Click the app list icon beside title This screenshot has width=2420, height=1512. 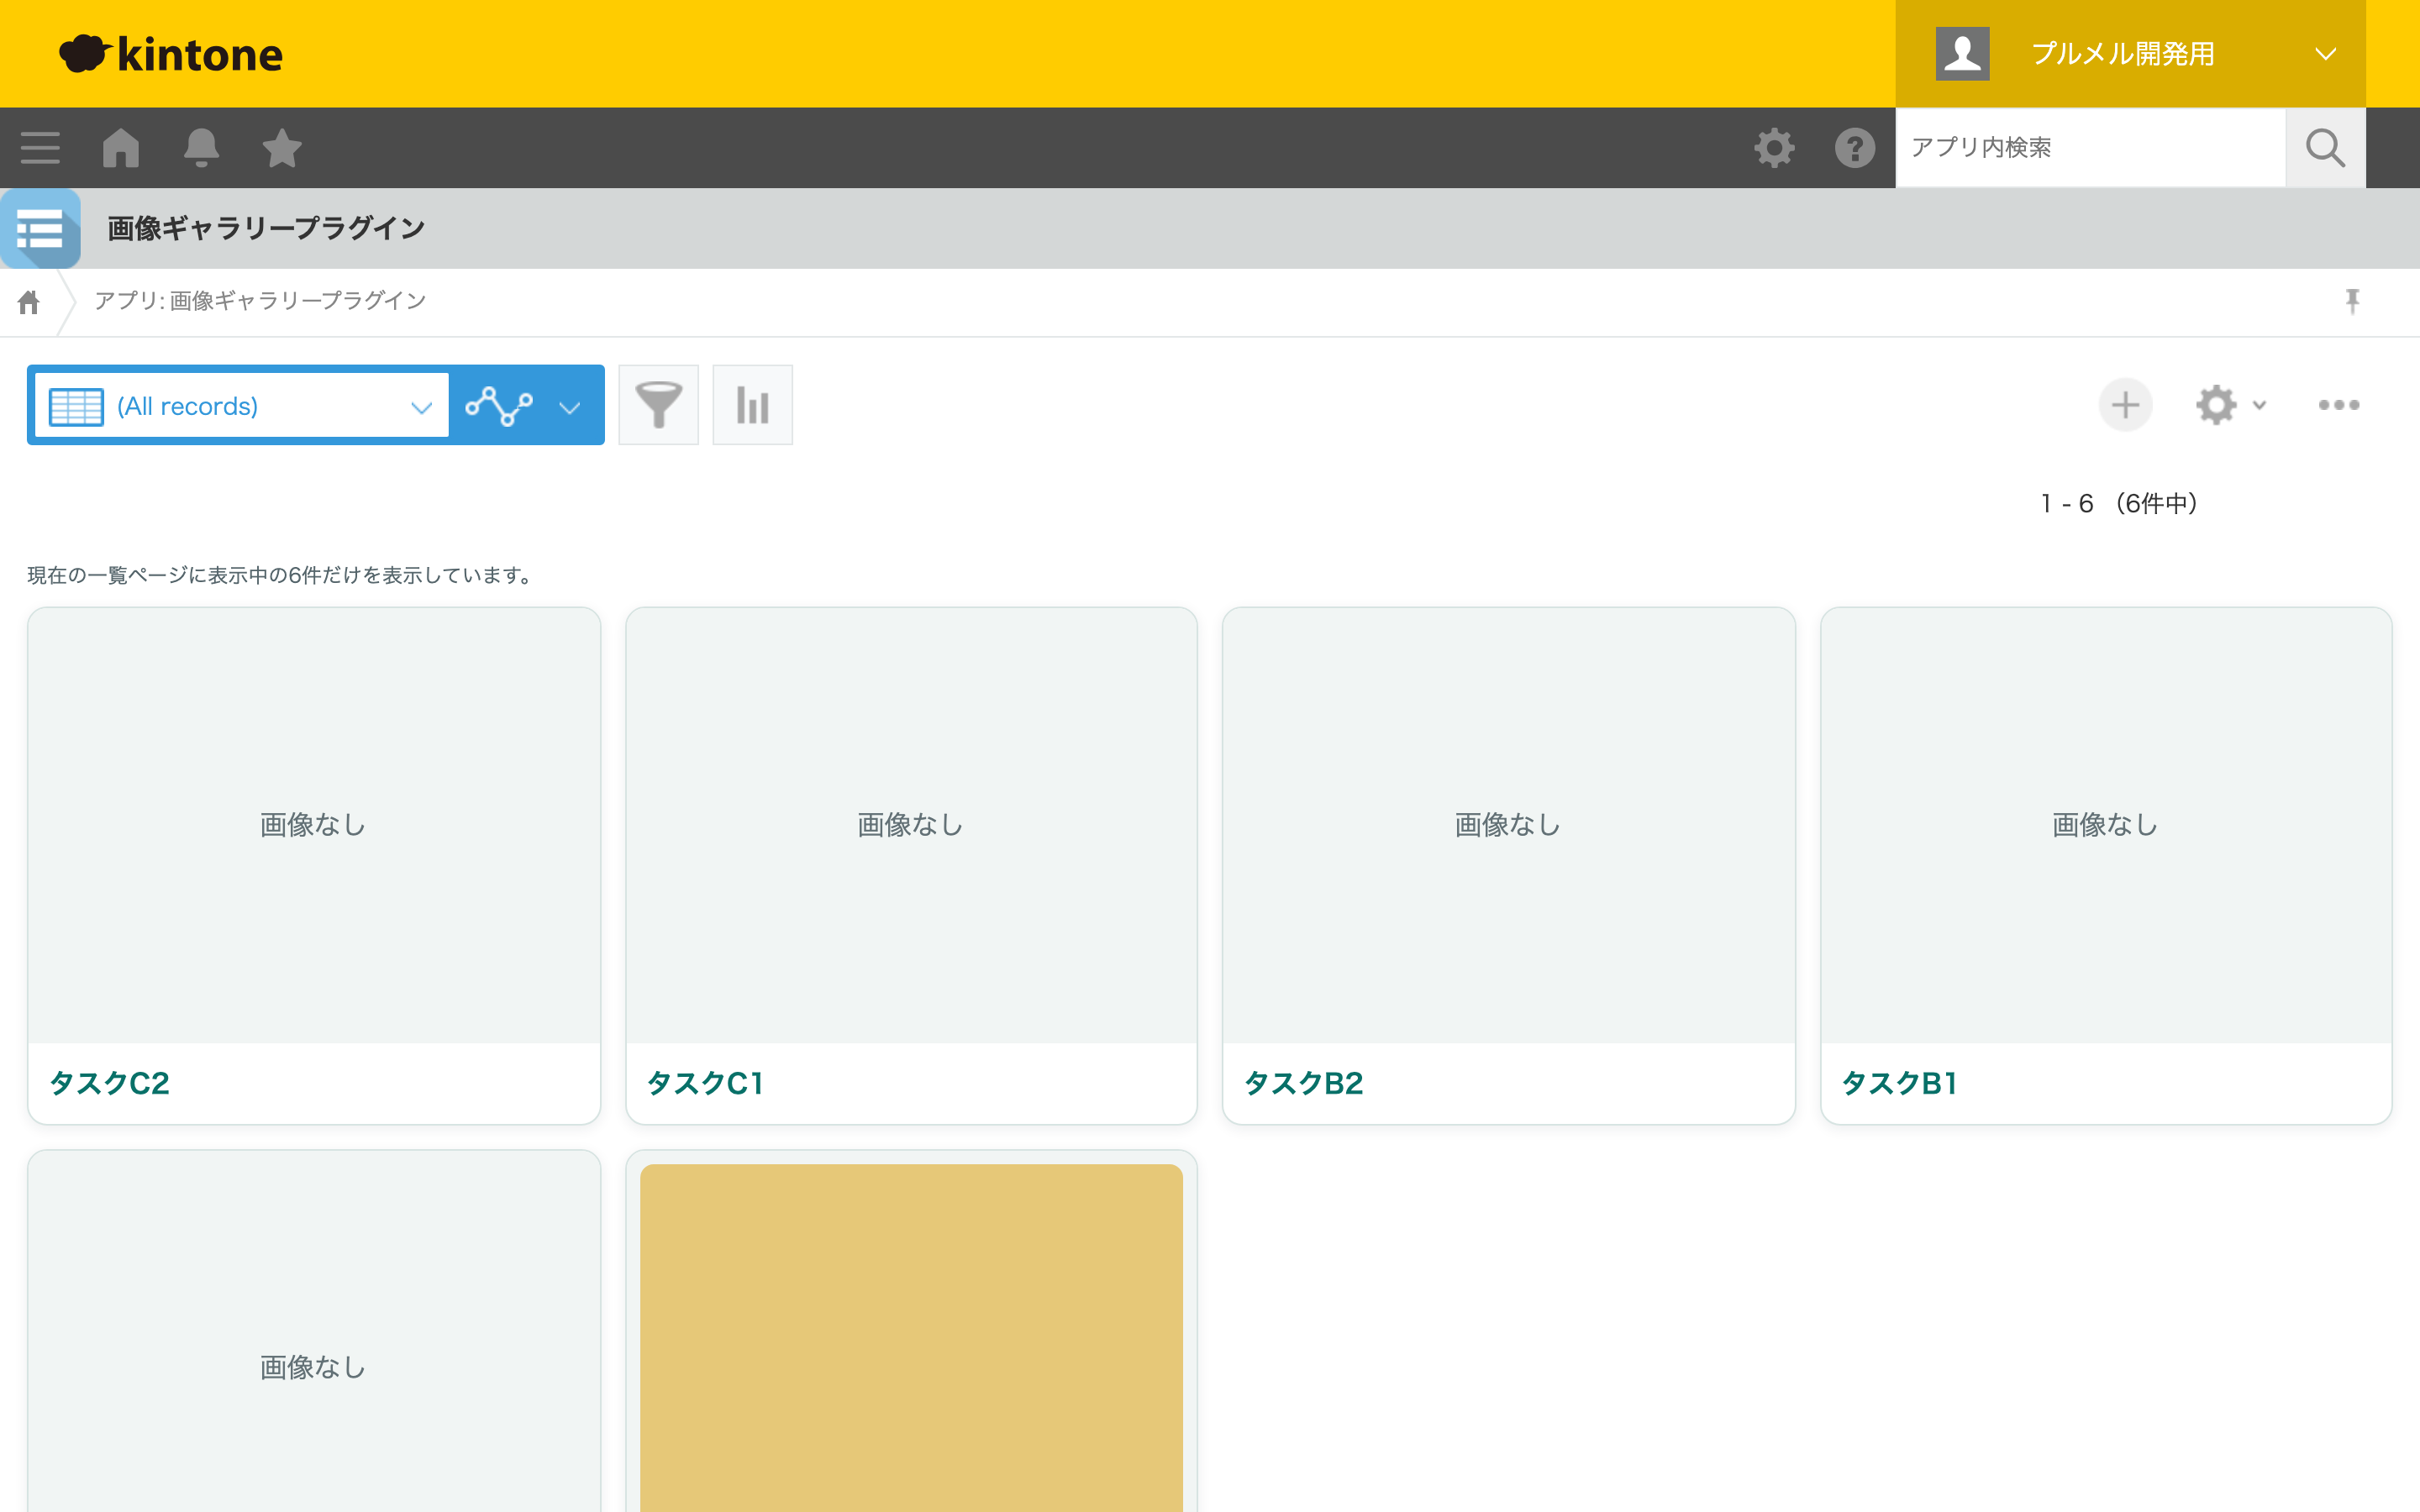click(40, 229)
